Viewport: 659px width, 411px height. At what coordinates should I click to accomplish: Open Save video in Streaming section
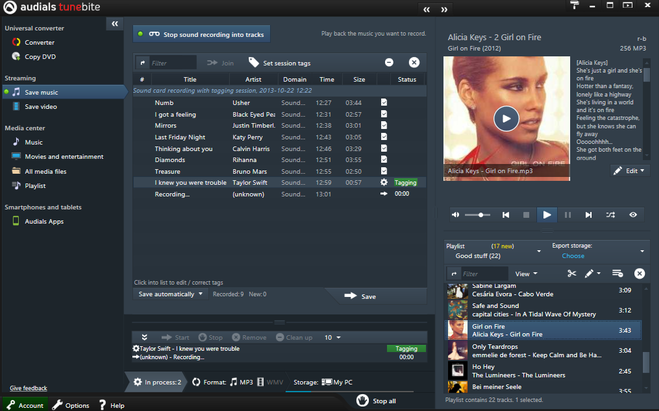[x=40, y=107]
